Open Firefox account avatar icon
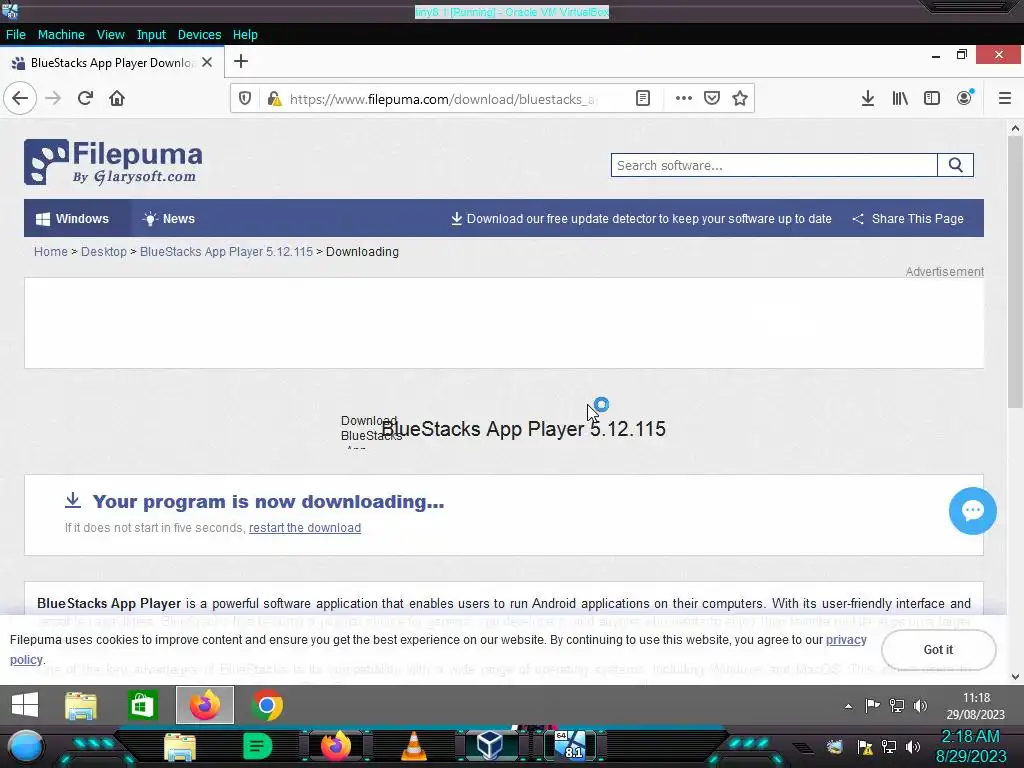The height and width of the screenshot is (768, 1024). tap(965, 98)
